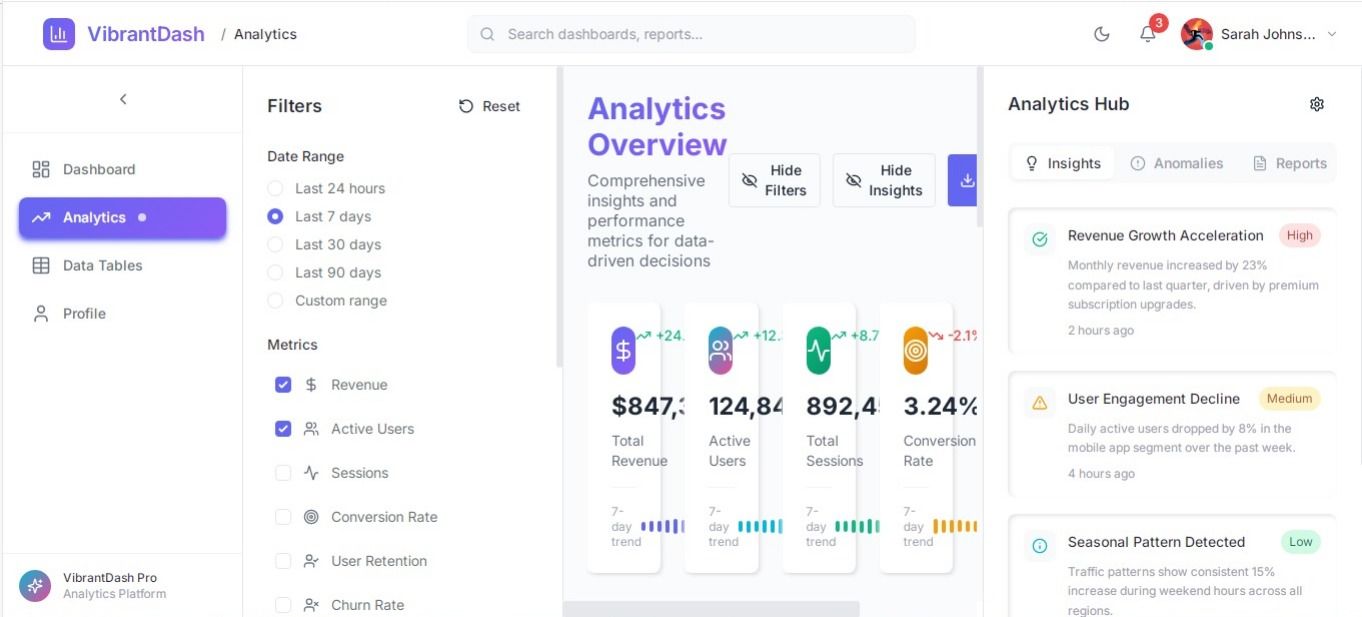Open the notifications bell

1148,34
